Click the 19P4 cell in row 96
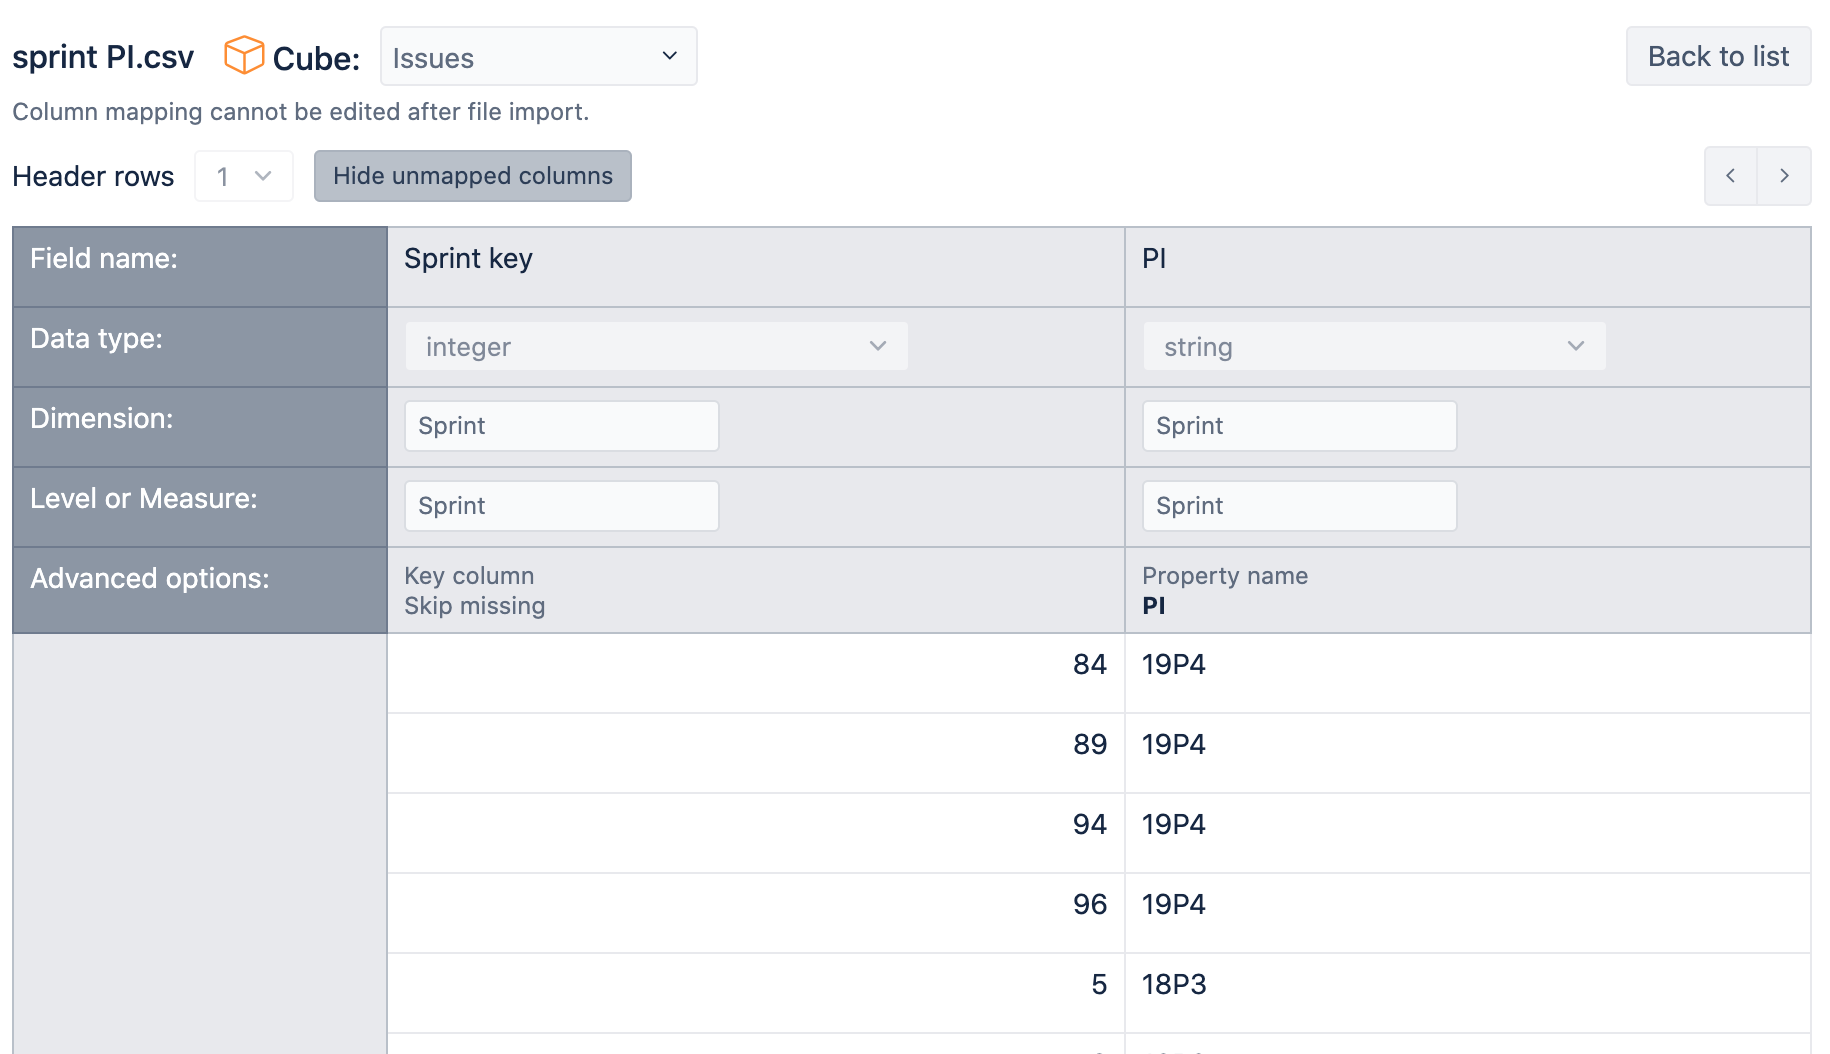Viewport: 1830px width, 1054px height. click(1468, 913)
